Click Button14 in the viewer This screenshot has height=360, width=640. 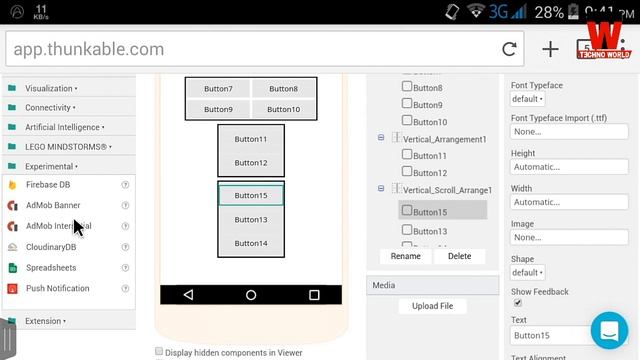click(251, 243)
